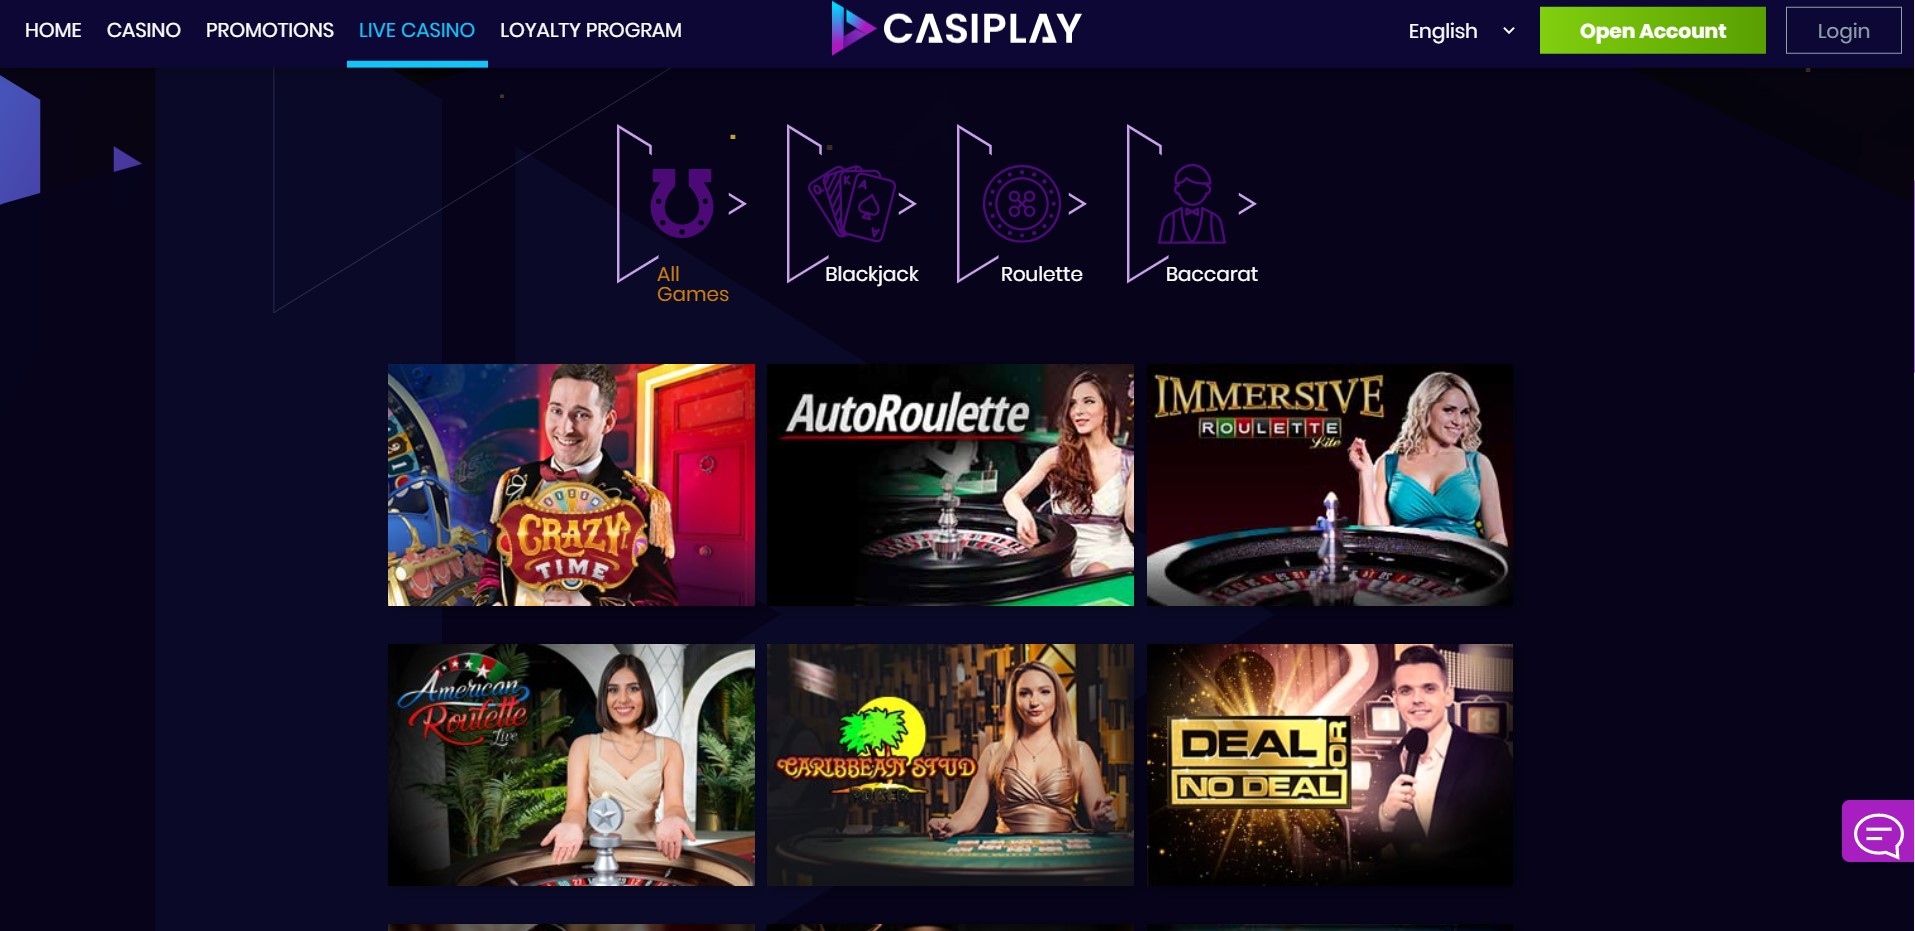This screenshot has width=1915, height=931.
Task: Open the Deal or No Deal game
Action: 1329,765
